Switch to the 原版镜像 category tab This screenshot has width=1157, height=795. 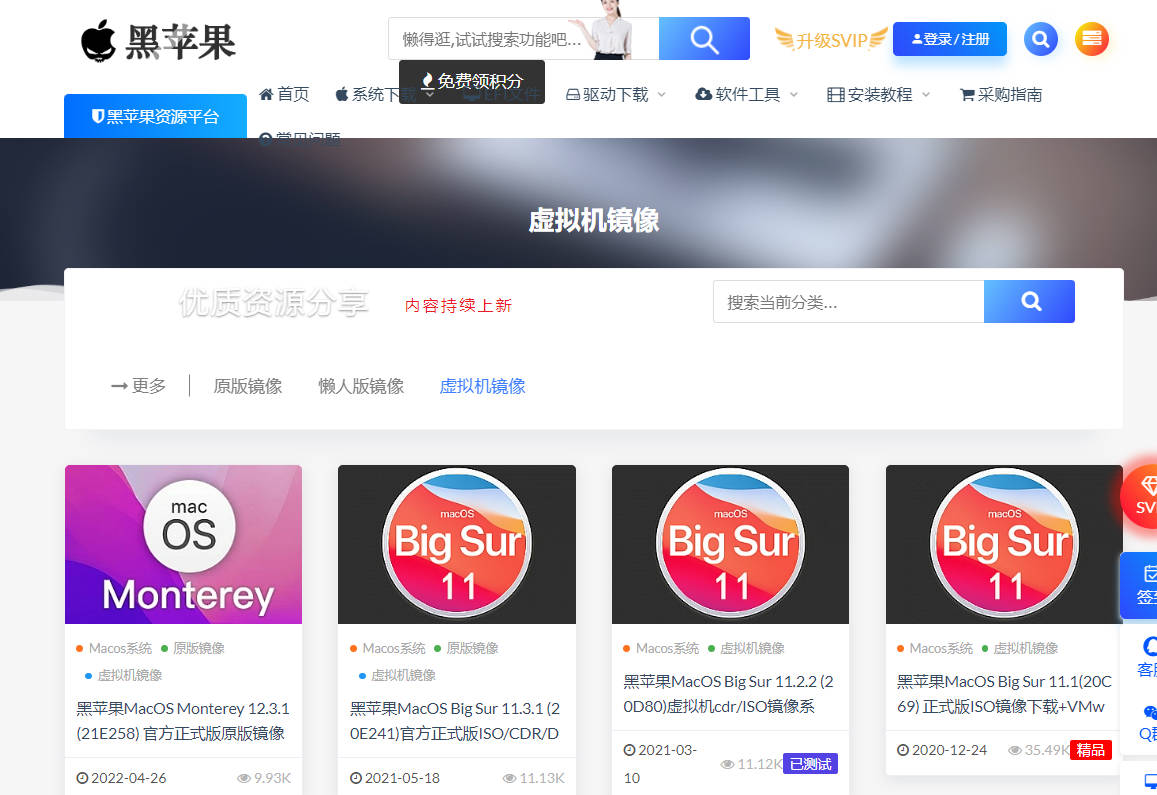(x=247, y=386)
